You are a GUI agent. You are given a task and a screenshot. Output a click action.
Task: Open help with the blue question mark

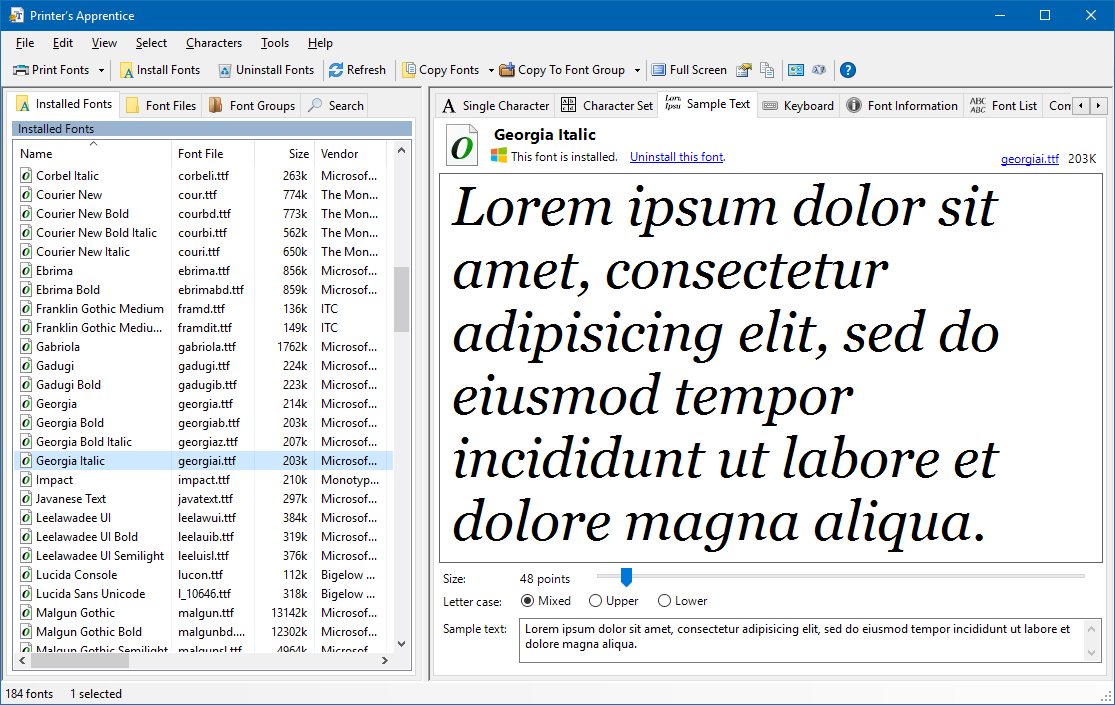[x=848, y=70]
